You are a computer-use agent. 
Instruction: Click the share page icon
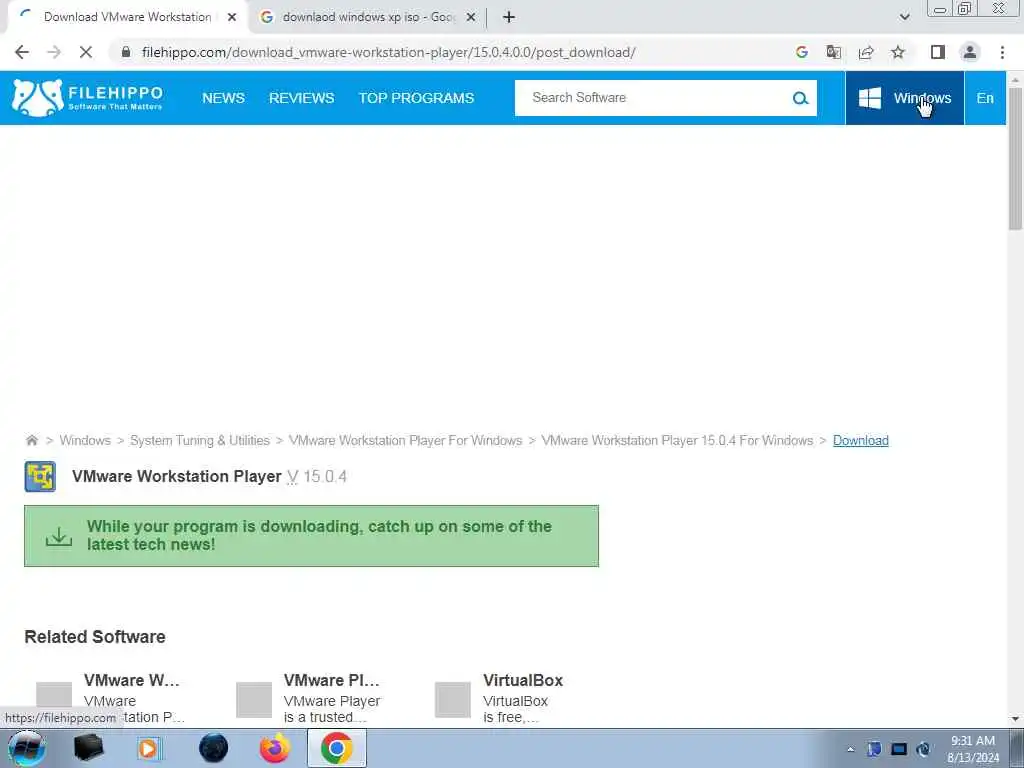pyautogui.click(x=866, y=52)
